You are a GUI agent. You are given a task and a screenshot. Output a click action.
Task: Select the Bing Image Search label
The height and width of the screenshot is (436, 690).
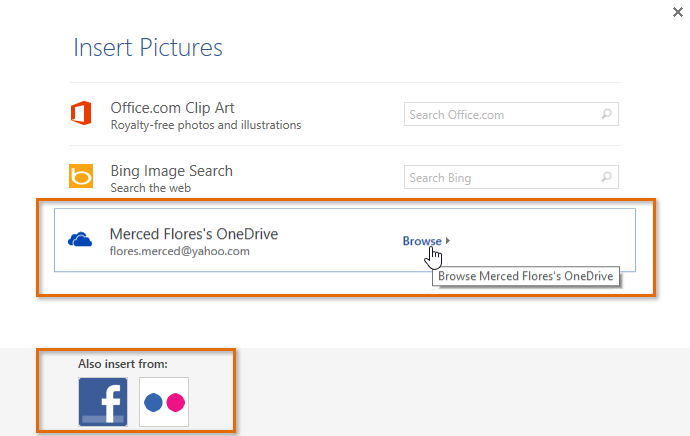pos(171,171)
